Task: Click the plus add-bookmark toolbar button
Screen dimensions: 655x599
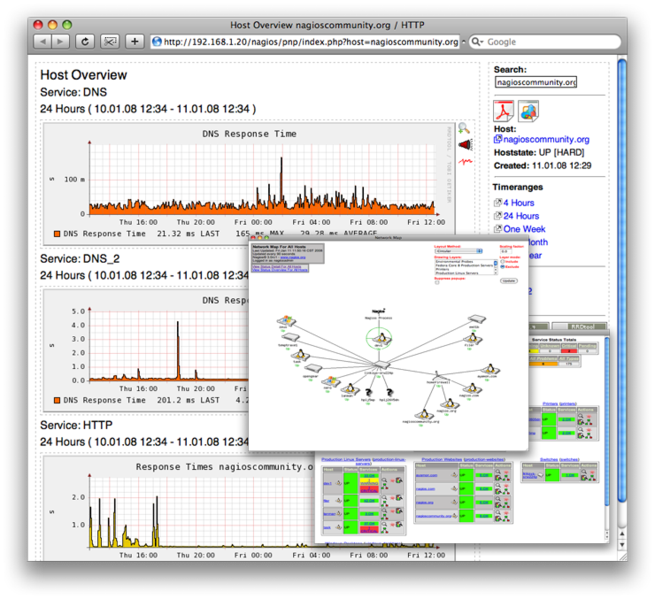Action: (135, 42)
